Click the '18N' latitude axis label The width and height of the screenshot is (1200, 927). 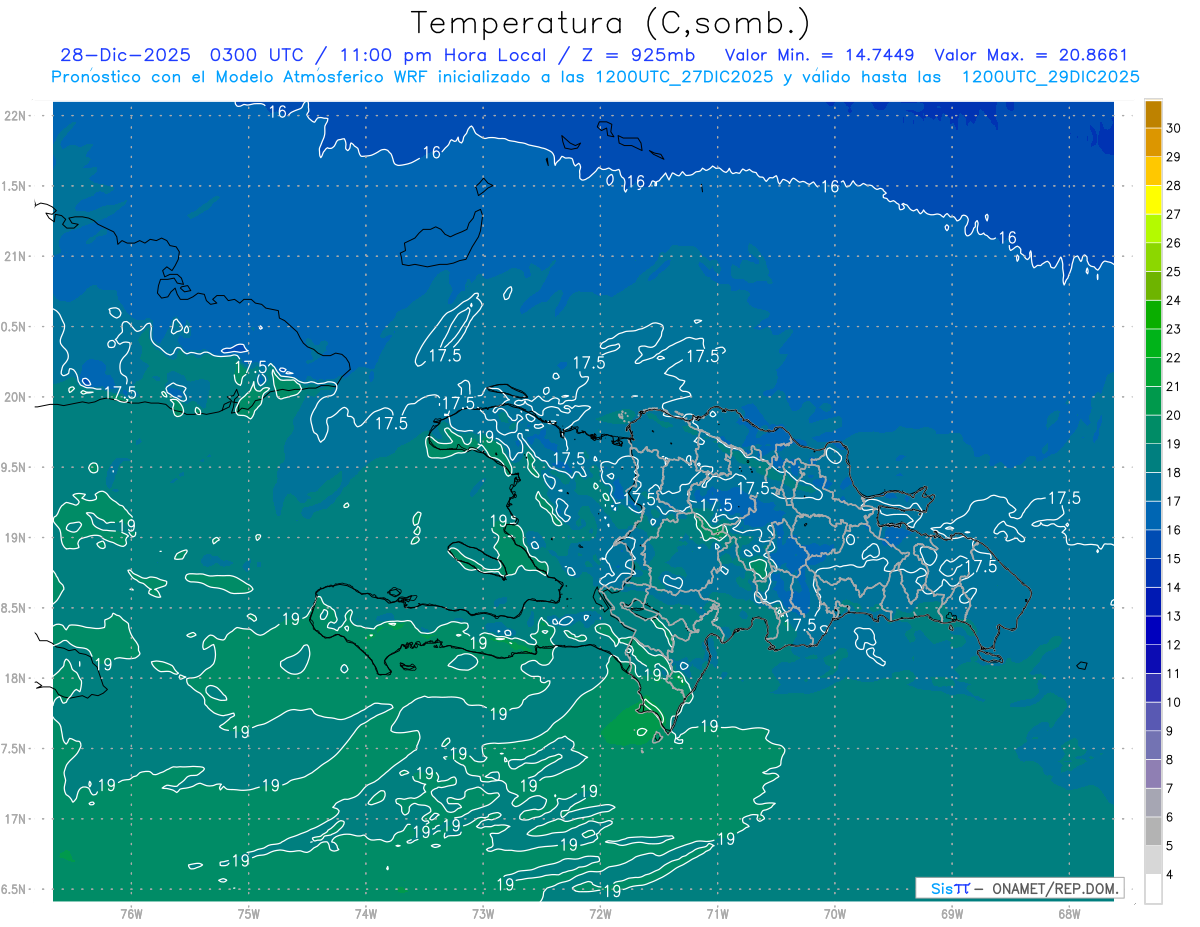pyautogui.click(x=15, y=678)
